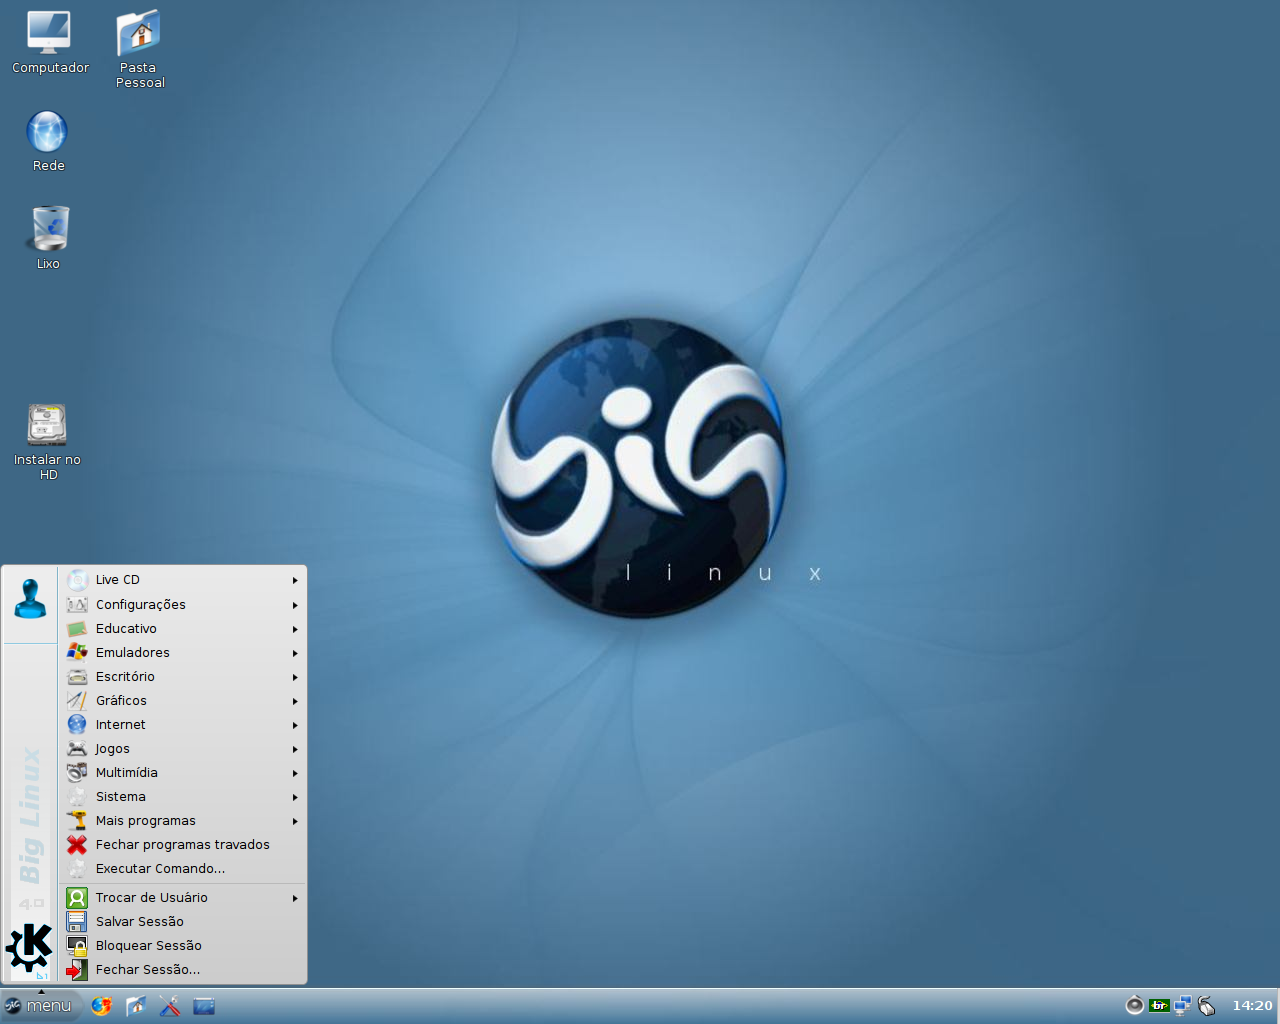The image size is (1280, 1024).
Task: Open the Internet menu category
Action: (x=183, y=725)
